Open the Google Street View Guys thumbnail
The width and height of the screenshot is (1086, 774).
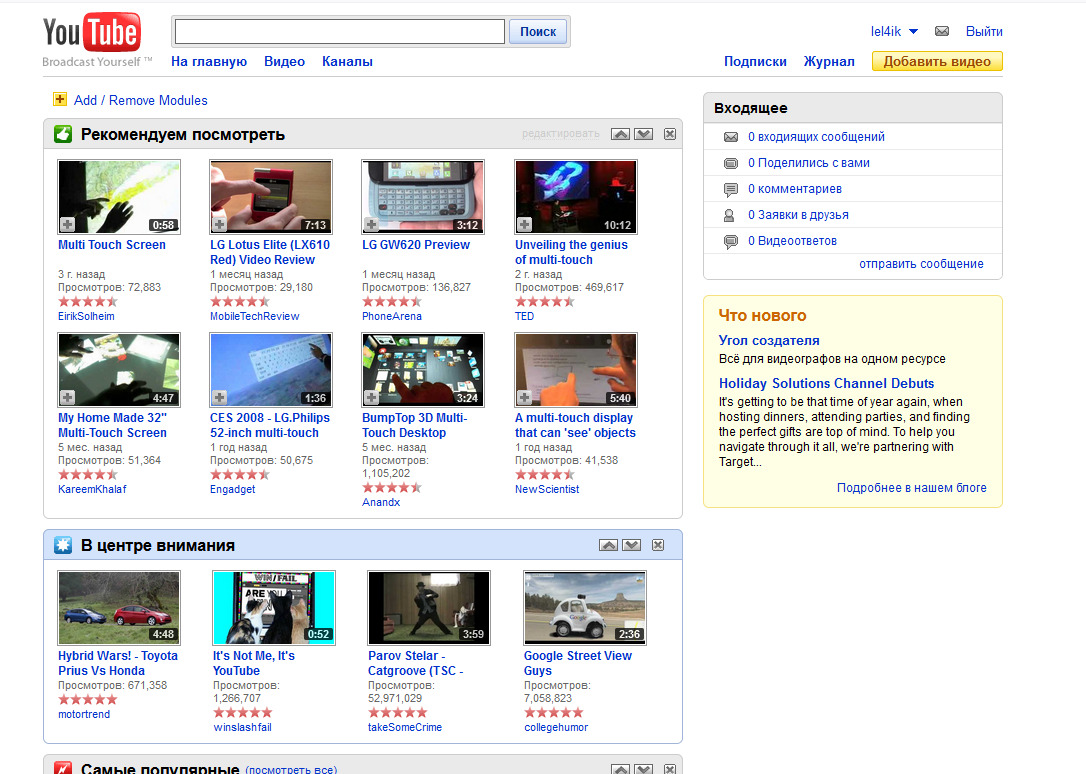pos(585,608)
